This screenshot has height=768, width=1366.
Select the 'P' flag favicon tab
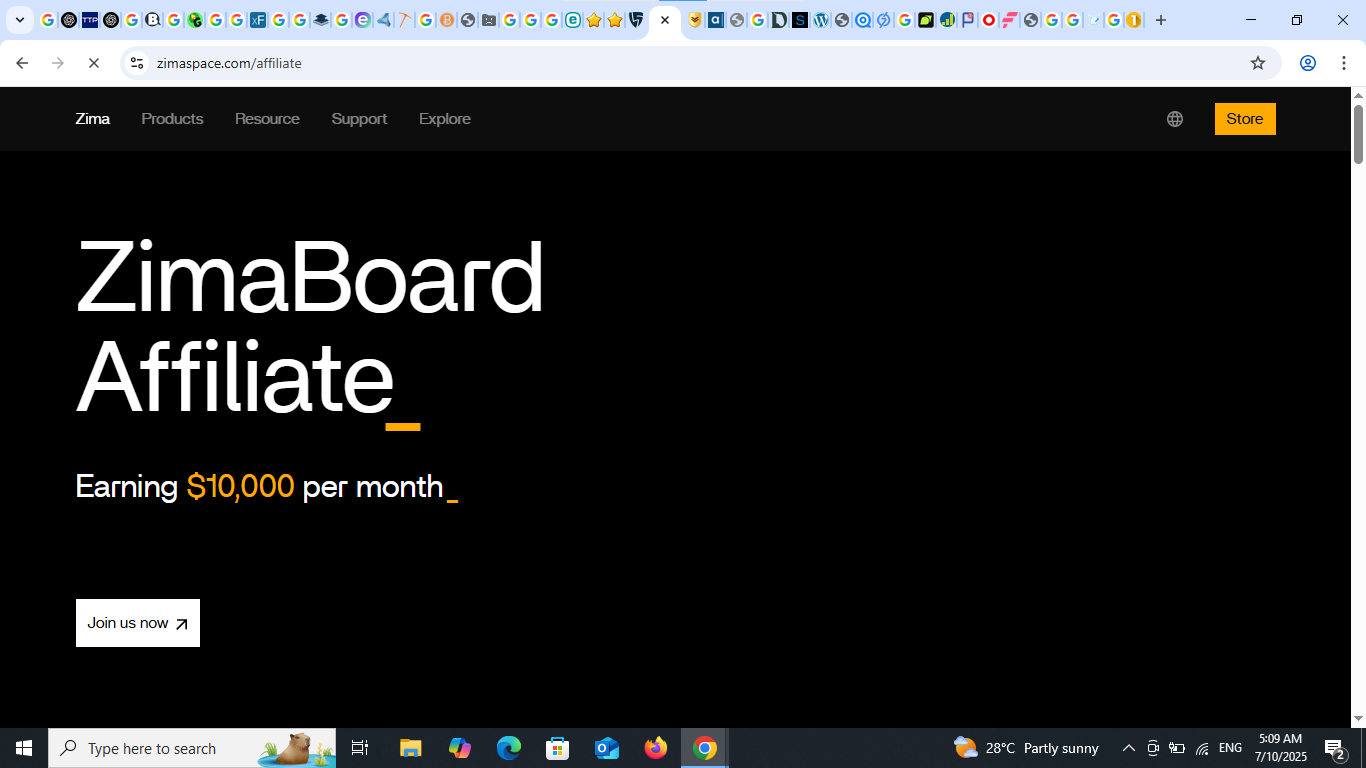[x=968, y=20]
